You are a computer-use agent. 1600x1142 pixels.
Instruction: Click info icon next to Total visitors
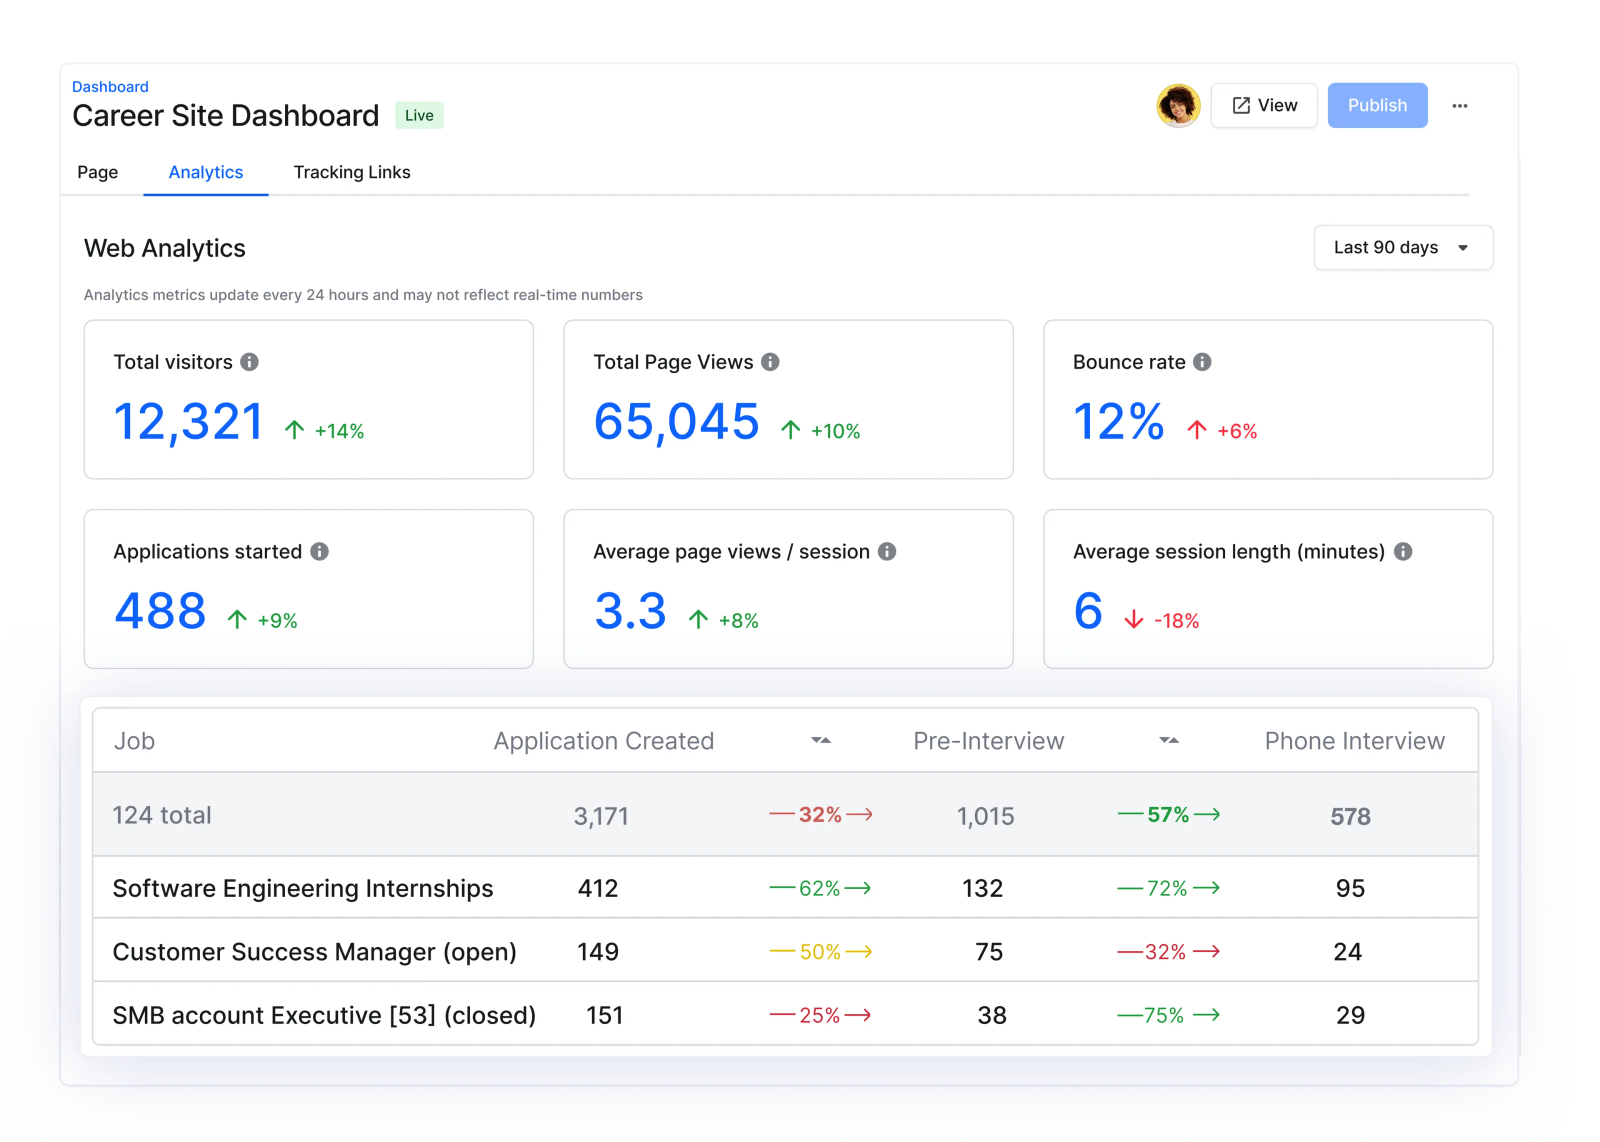click(250, 362)
